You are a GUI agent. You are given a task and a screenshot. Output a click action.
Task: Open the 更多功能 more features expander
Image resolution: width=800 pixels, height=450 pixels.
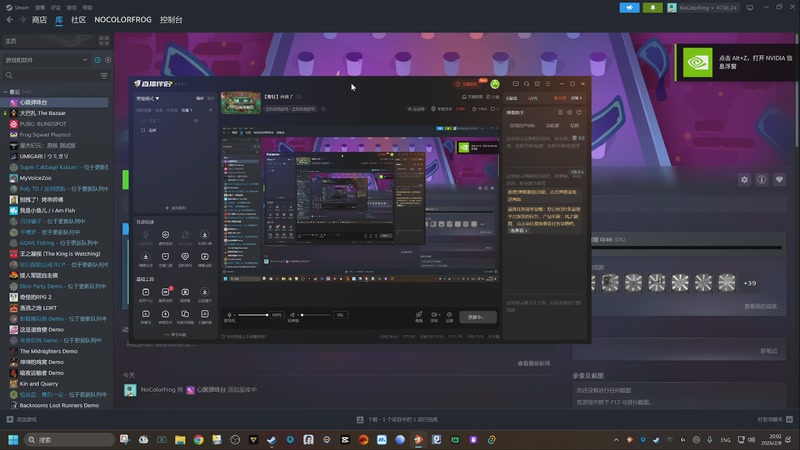(x=176, y=335)
